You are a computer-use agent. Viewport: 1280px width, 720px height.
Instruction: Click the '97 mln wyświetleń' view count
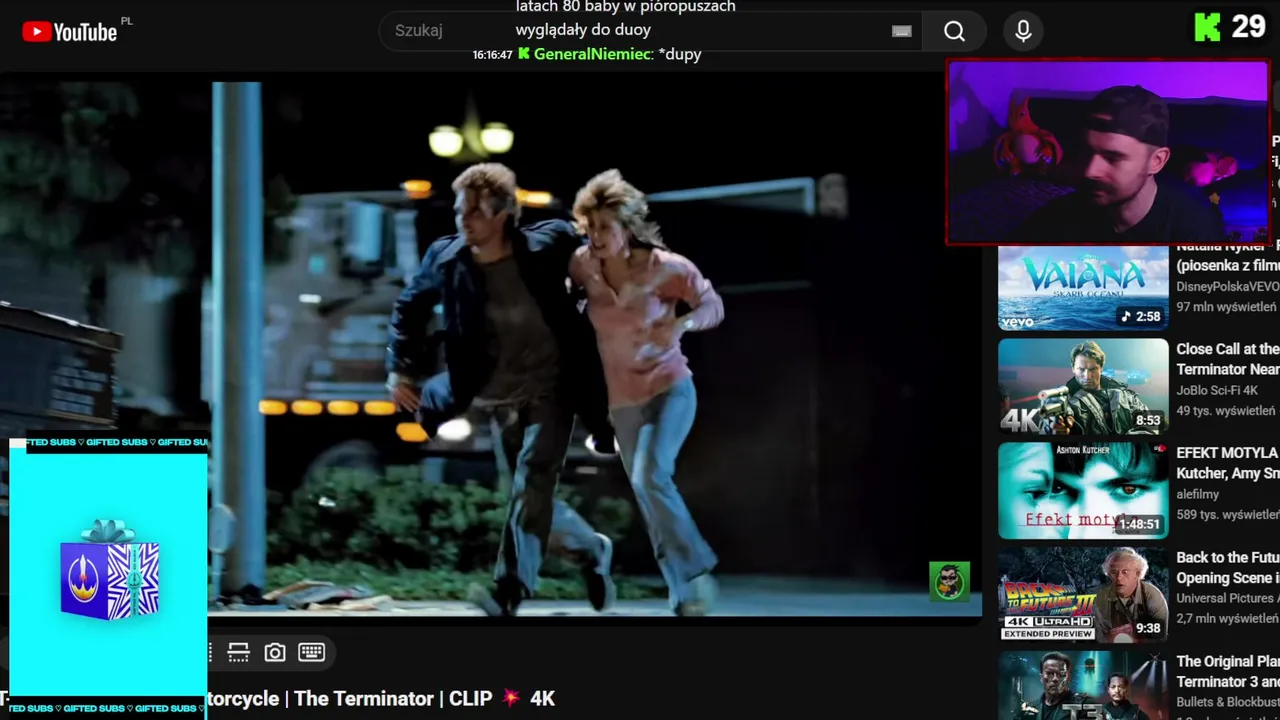click(x=1227, y=307)
